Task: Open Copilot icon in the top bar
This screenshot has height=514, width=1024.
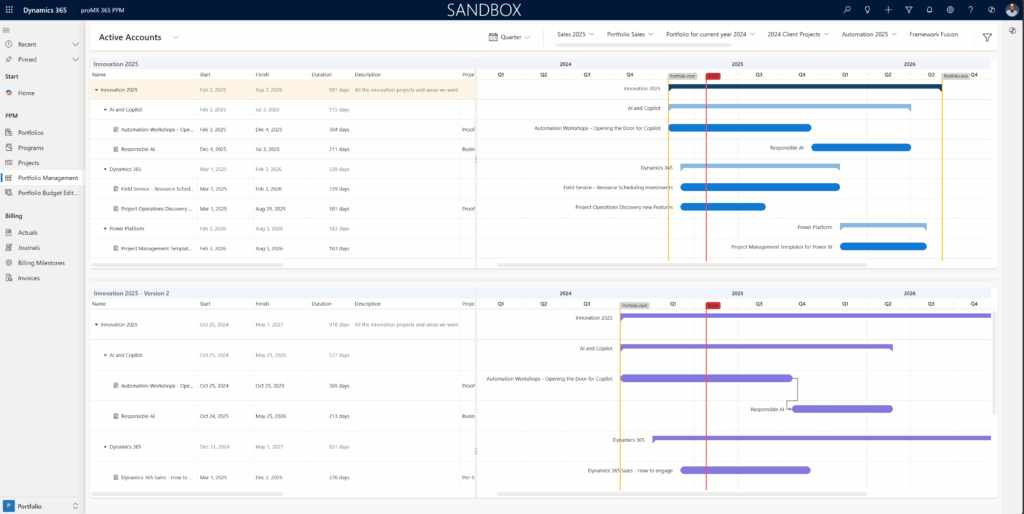Action: 991,10
